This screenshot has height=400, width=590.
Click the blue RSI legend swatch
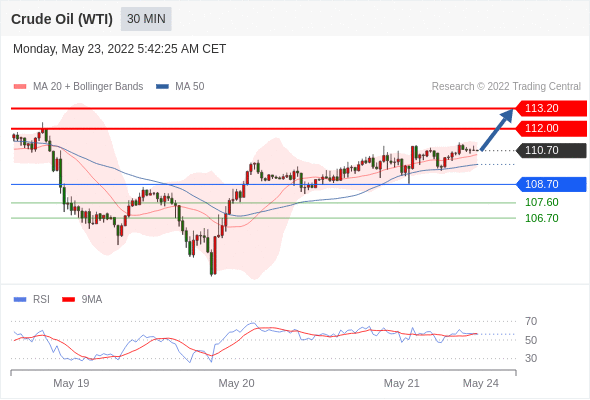tap(20, 300)
